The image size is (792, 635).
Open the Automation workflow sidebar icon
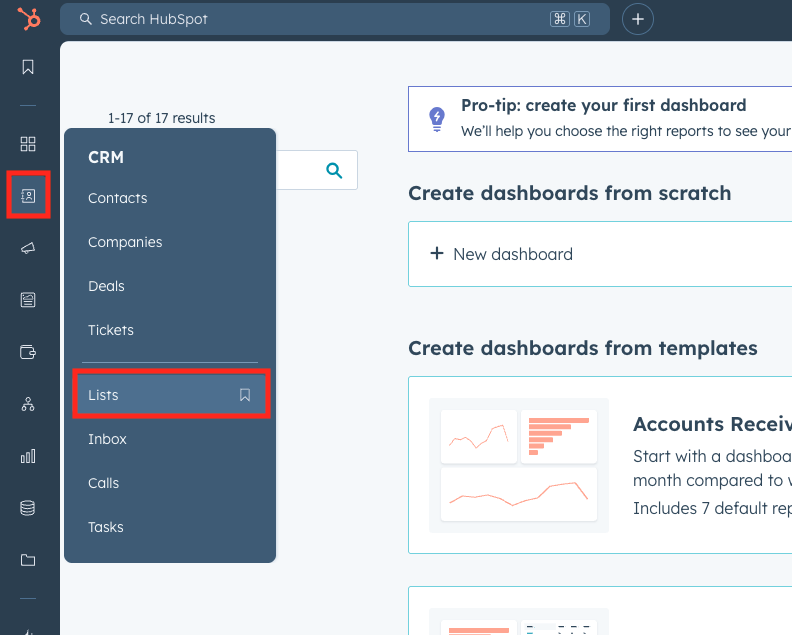[28, 404]
